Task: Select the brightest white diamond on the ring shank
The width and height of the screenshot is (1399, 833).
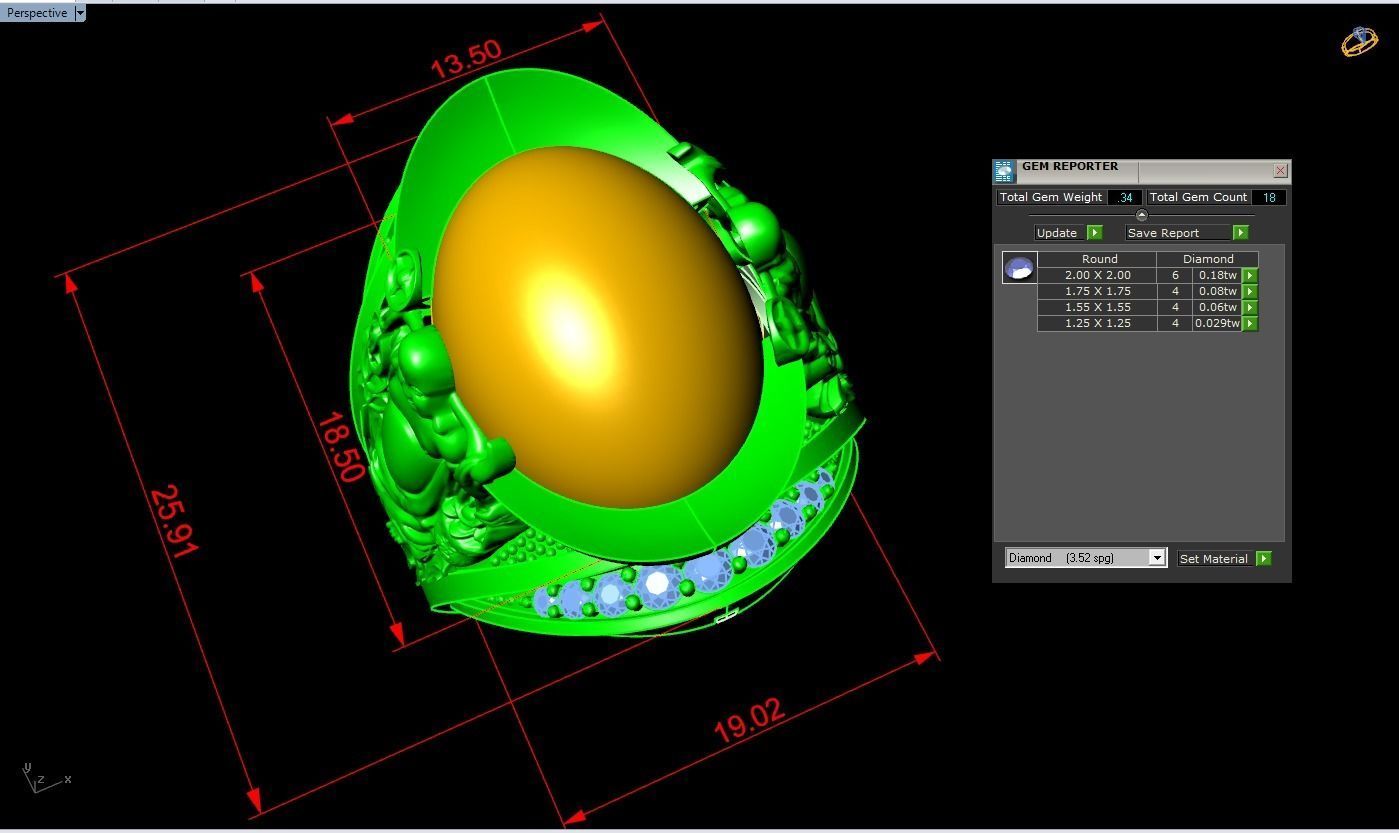Action: 657,584
